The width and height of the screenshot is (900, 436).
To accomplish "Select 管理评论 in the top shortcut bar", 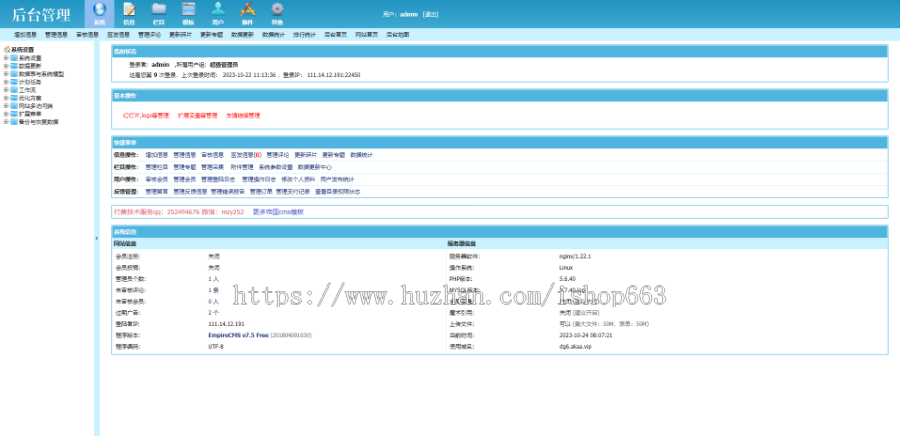I will 149,34.
